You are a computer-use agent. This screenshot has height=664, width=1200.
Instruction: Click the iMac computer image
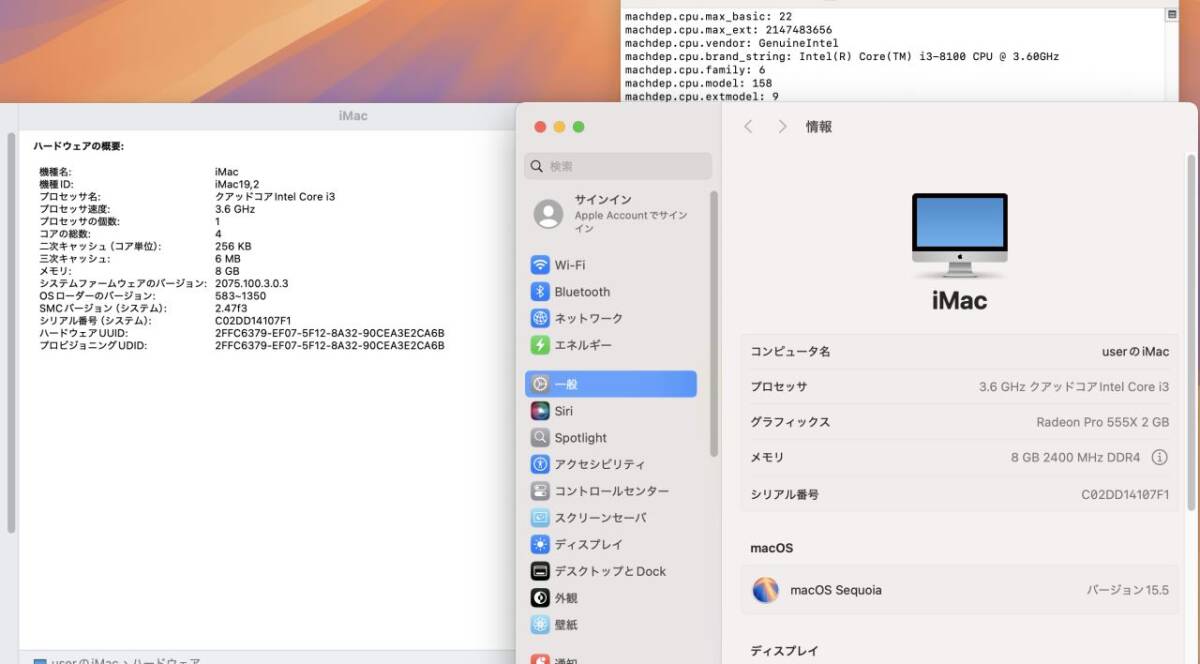coord(959,236)
